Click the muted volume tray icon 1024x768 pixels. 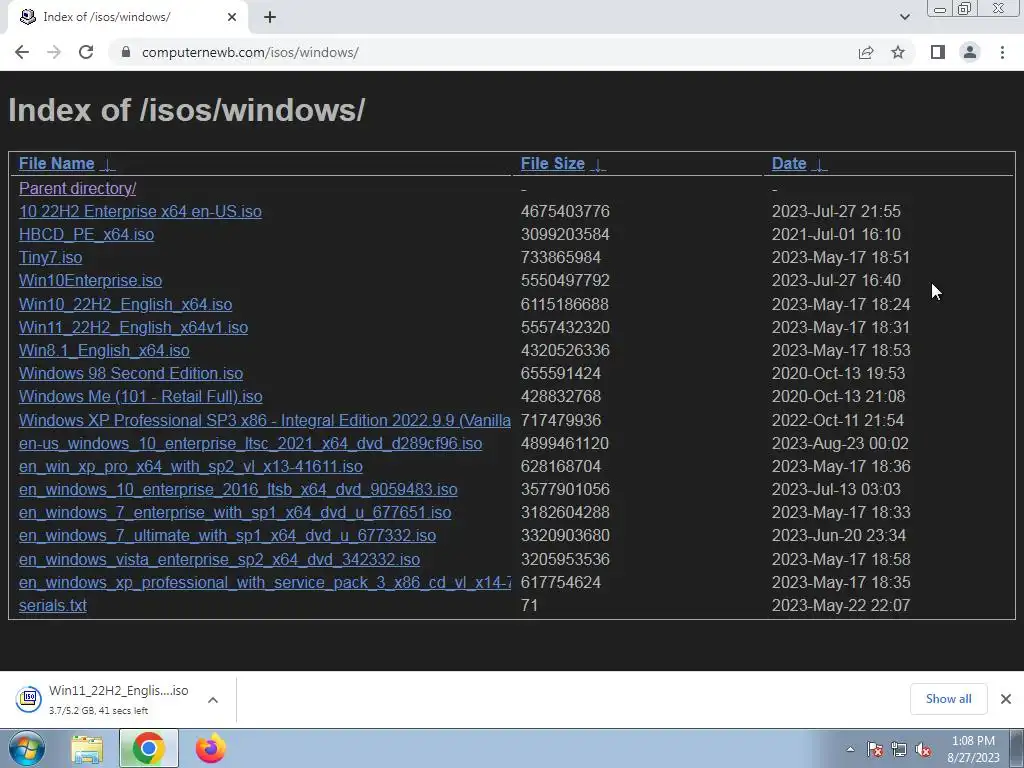(923, 750)
